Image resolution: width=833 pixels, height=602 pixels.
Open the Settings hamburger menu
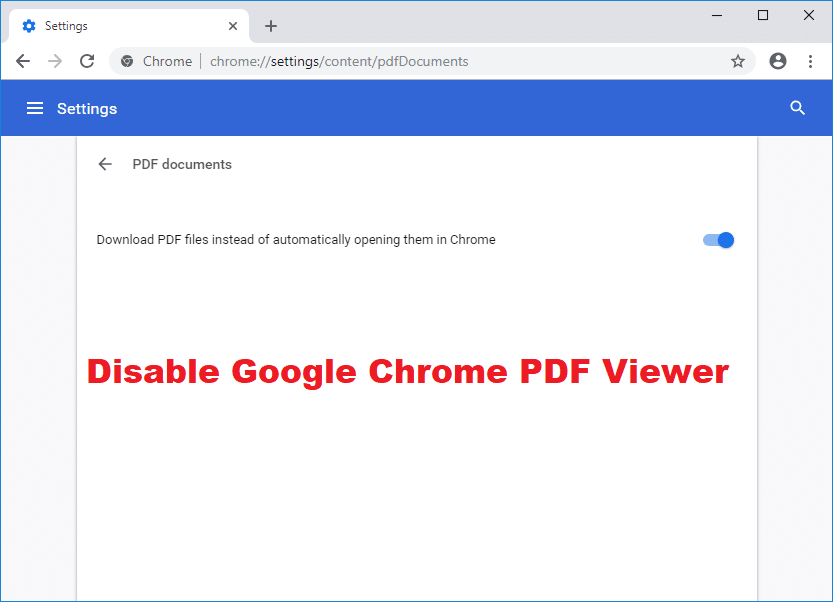point(35,108)
